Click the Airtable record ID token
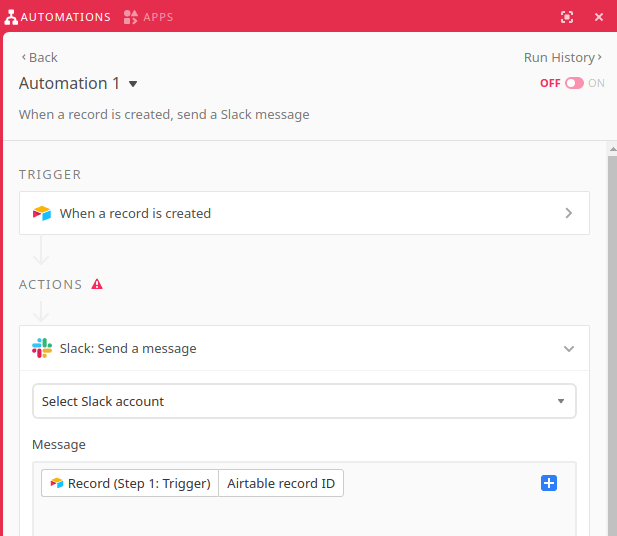This screenshot has width=617, height=536. click(281, 483)
